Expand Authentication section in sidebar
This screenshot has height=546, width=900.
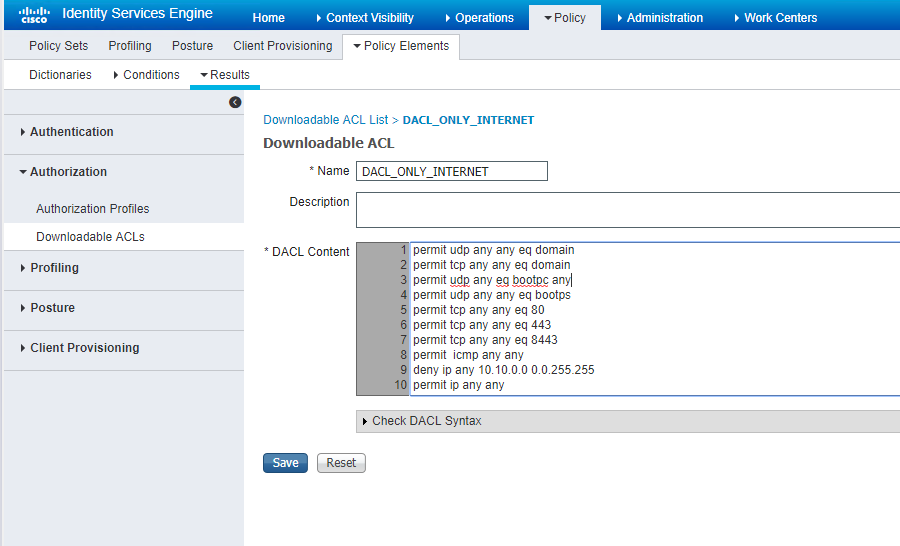tap(67, 132)
